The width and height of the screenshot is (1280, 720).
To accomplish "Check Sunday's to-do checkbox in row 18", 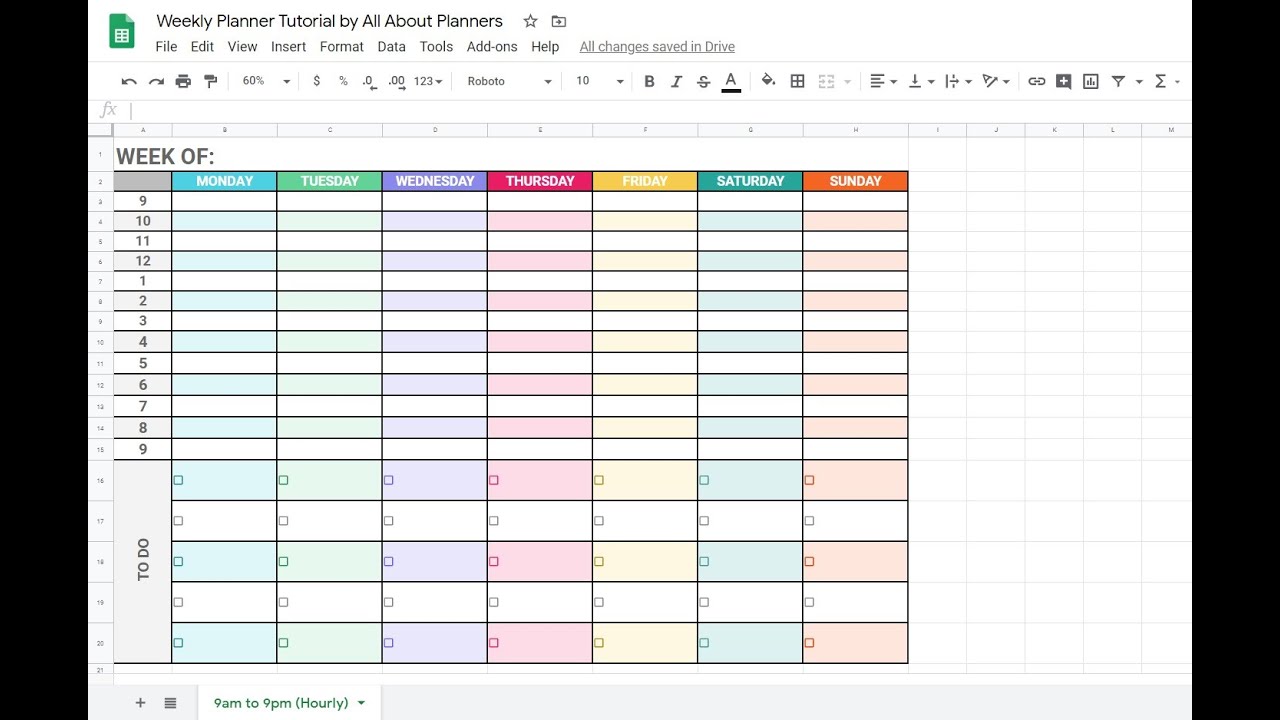I will 809,562.
